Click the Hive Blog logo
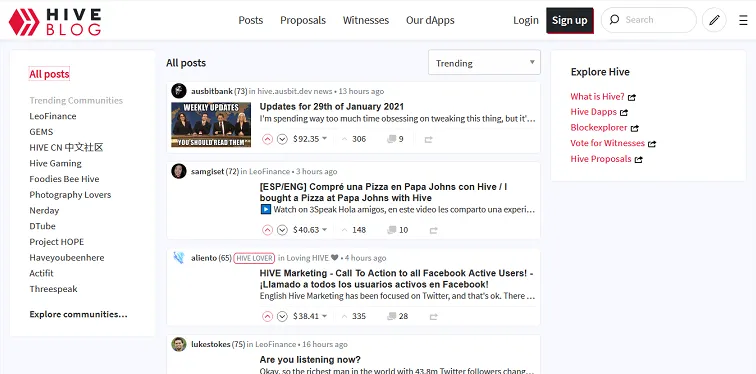756x374 pixels. pos(55,22)
